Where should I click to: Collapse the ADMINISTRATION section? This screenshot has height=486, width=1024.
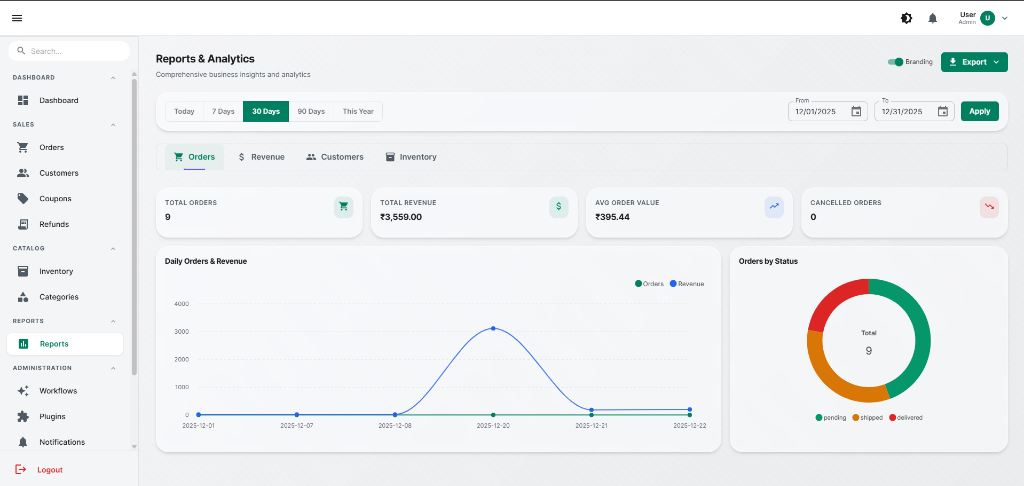click(x=113, y=368)
